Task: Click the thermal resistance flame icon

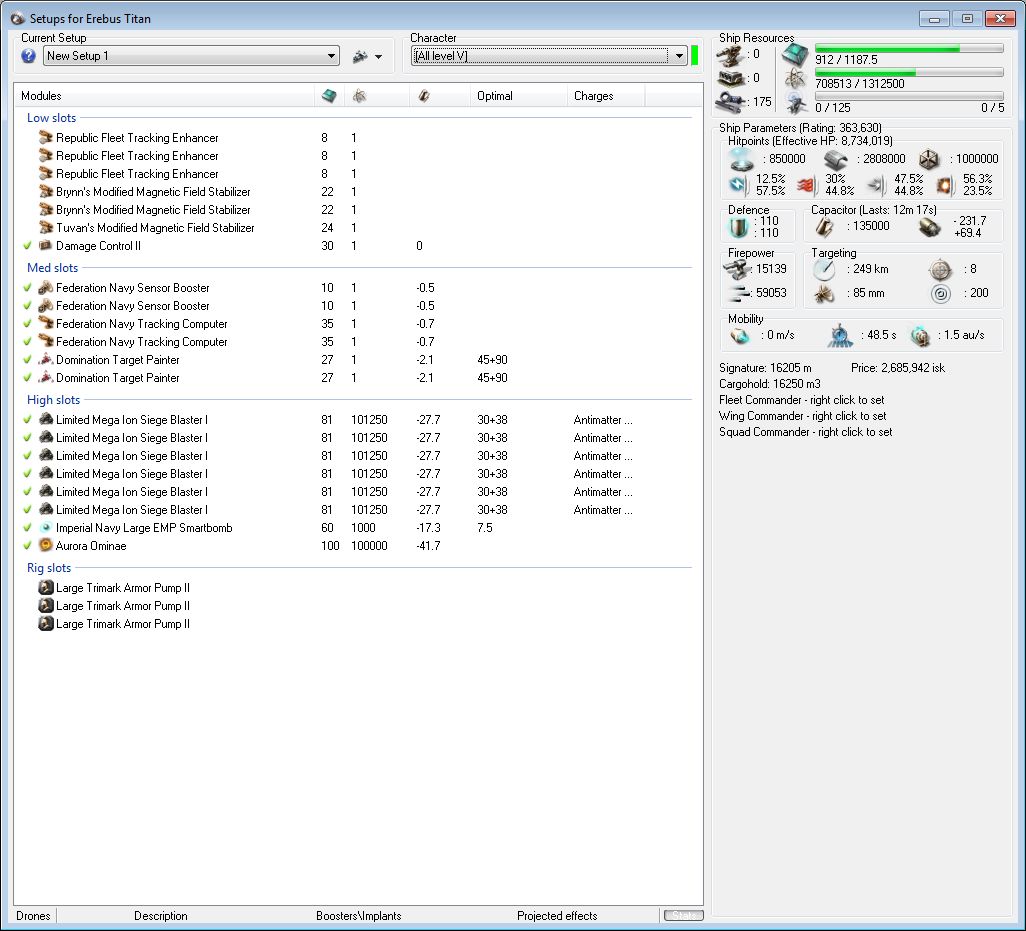Action: (x=807, y=186)
